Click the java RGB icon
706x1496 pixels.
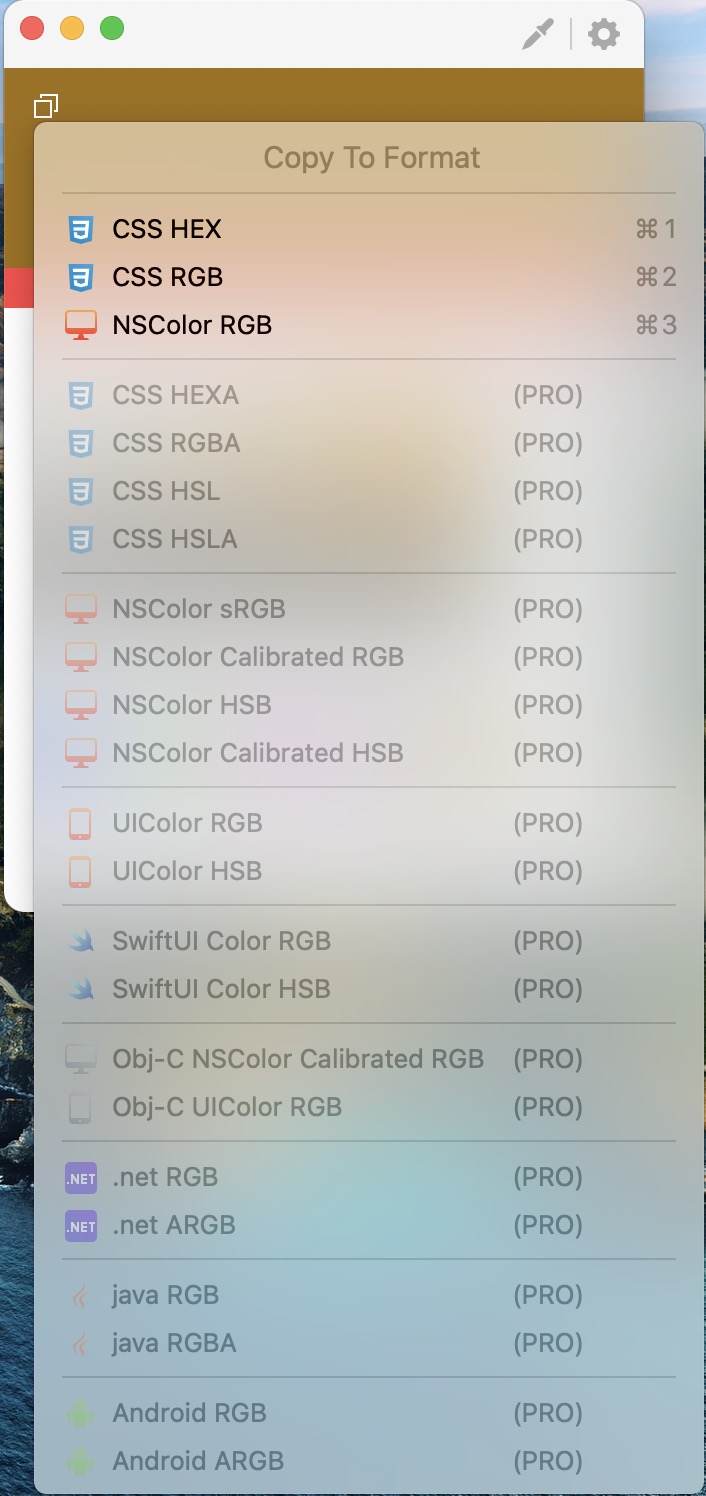click(x=80, y=1296)
